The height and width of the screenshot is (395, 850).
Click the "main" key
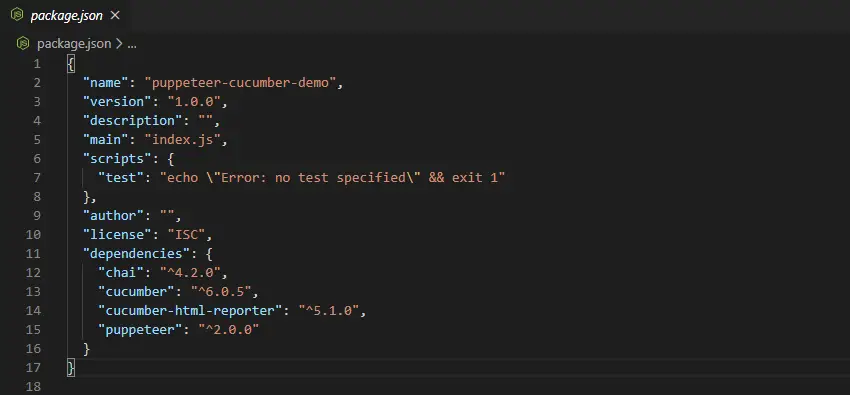[x=105, y=140]
